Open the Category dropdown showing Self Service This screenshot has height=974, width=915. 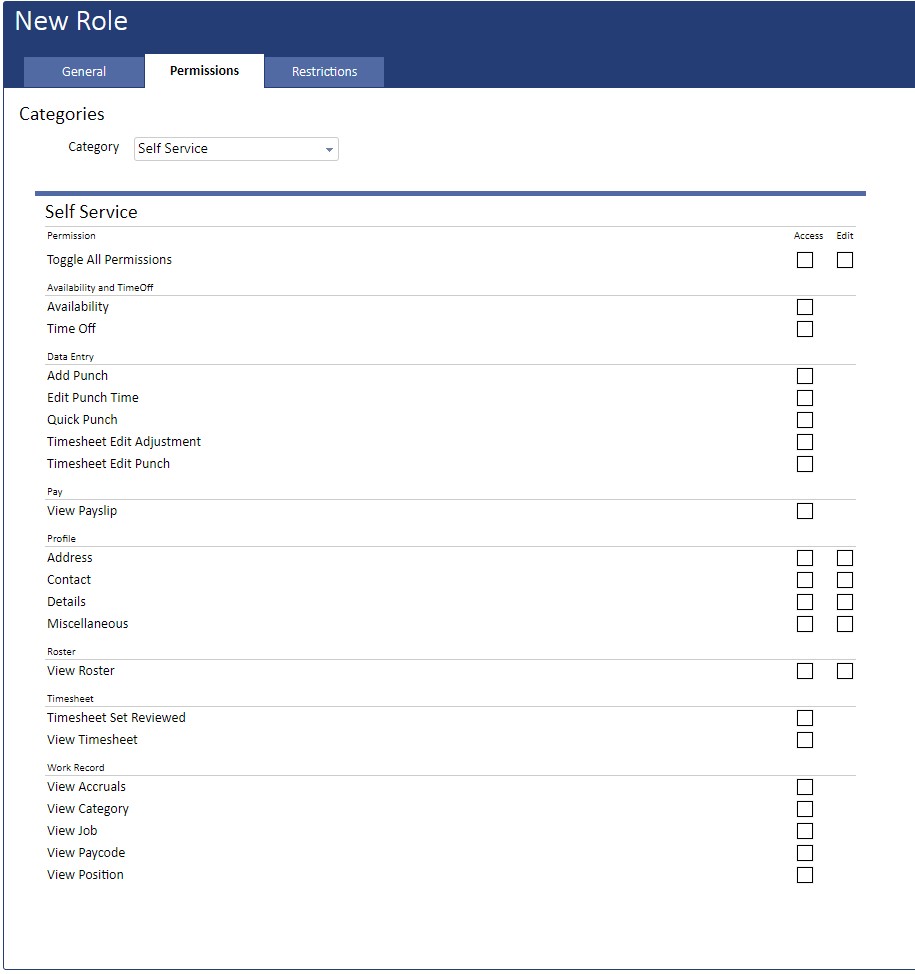(236, 149)
